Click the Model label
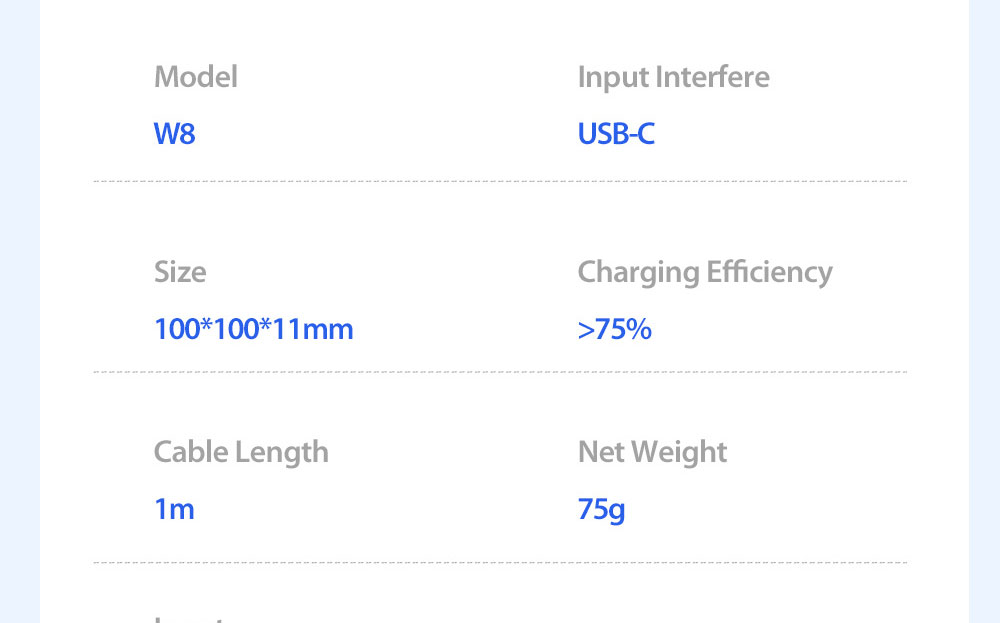 click(x=196, y=77)
